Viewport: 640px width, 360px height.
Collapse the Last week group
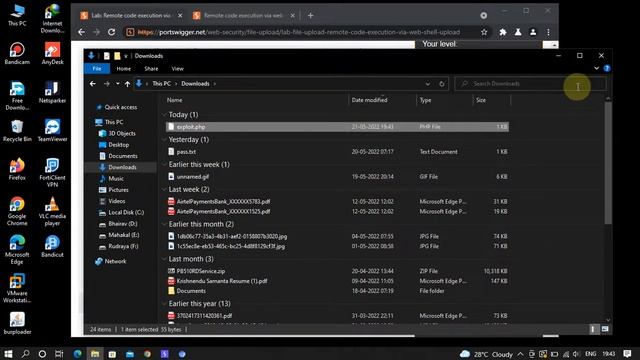[164, 189]
